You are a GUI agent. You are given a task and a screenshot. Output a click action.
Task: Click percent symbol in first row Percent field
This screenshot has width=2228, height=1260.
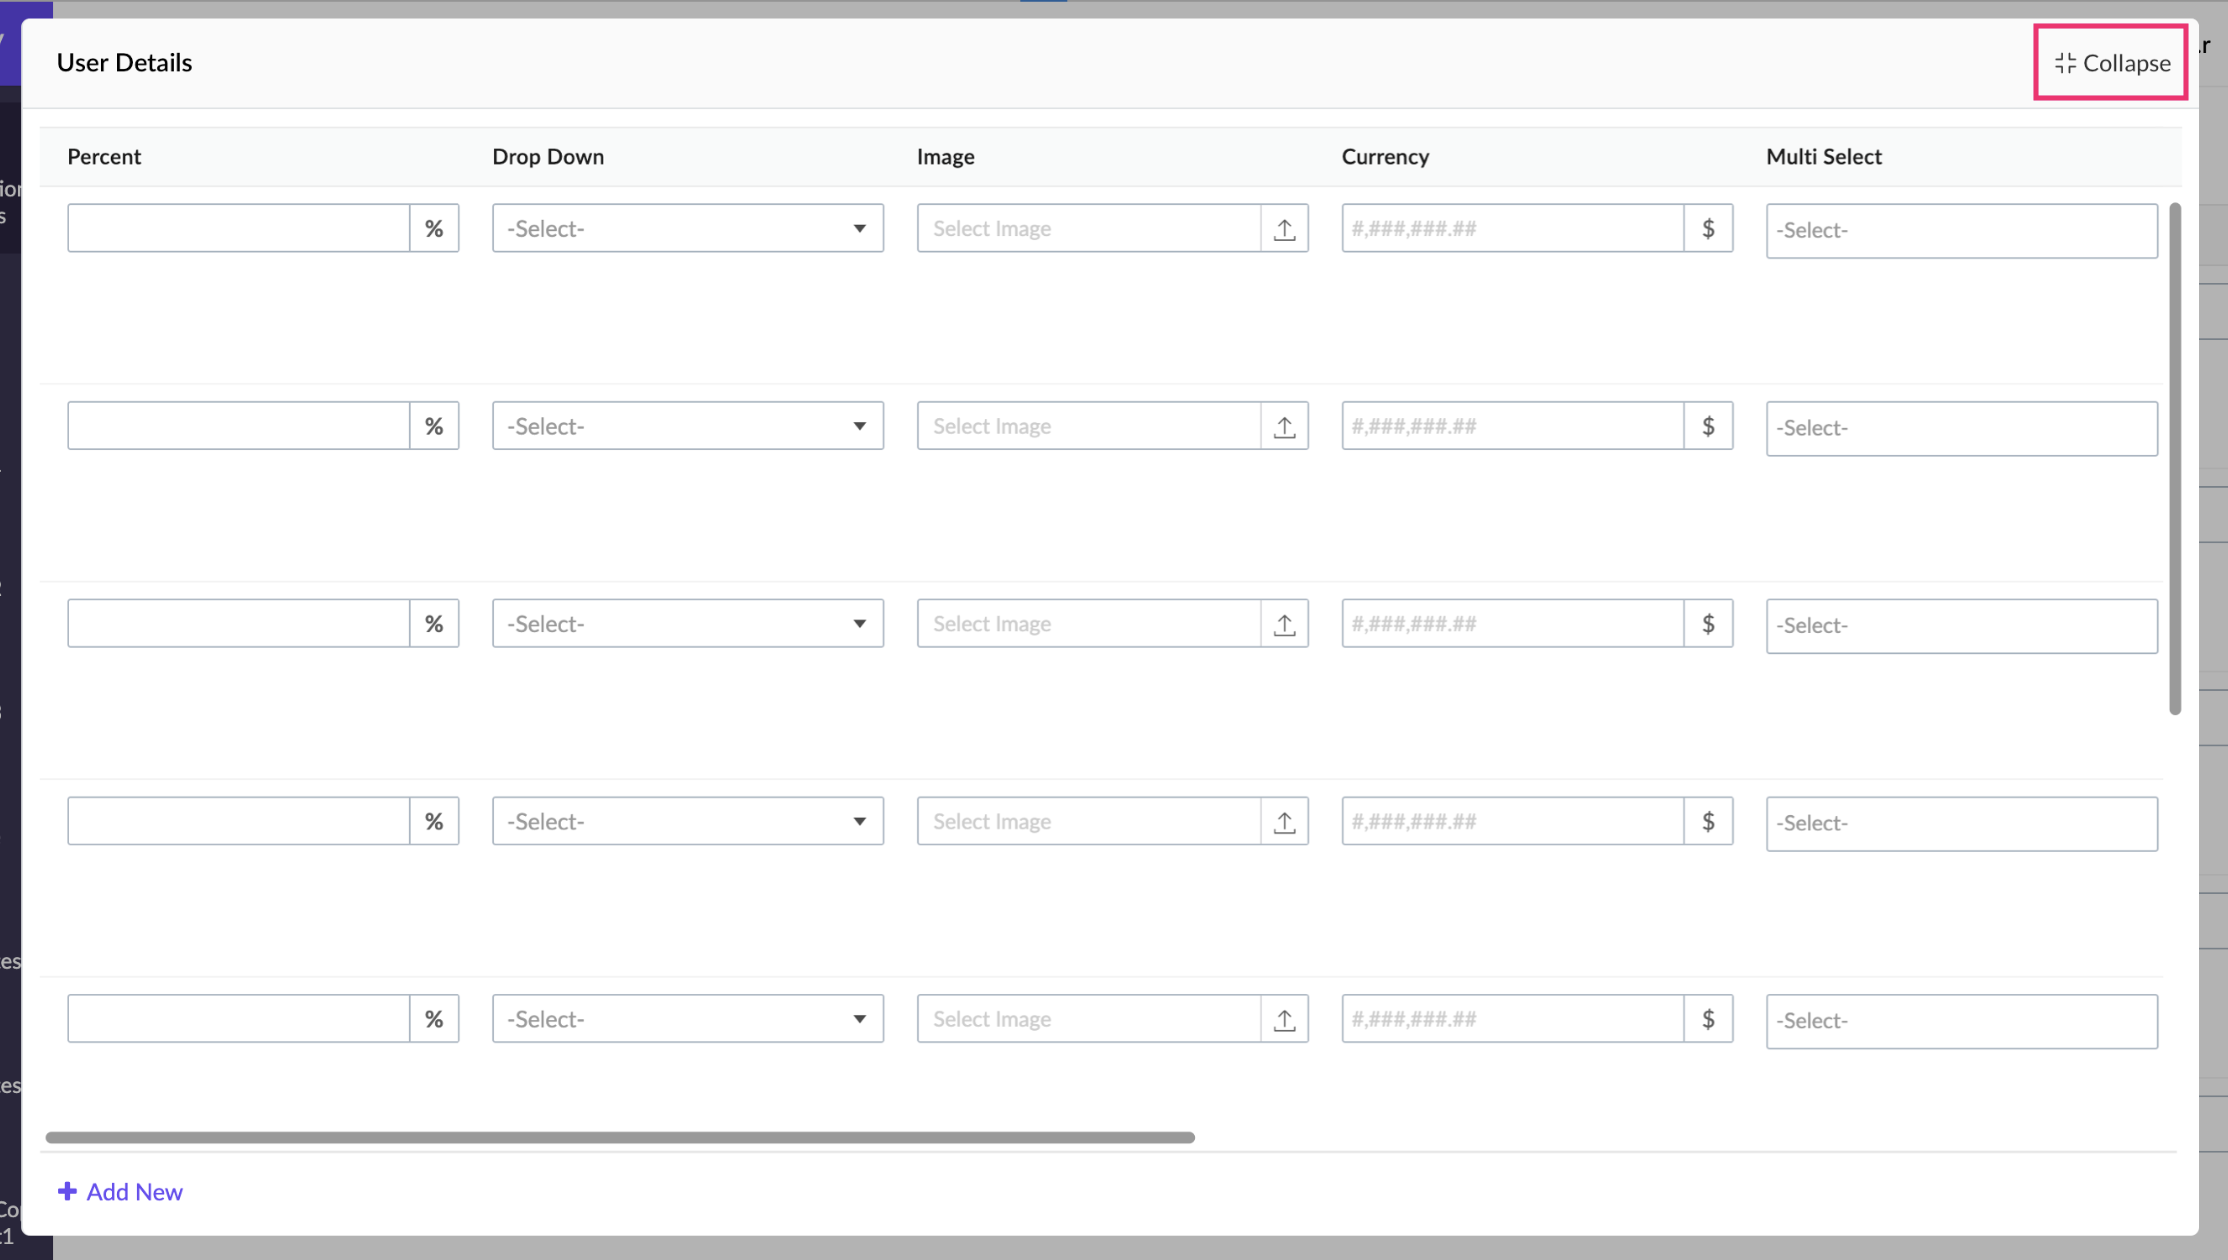point(434,229)
